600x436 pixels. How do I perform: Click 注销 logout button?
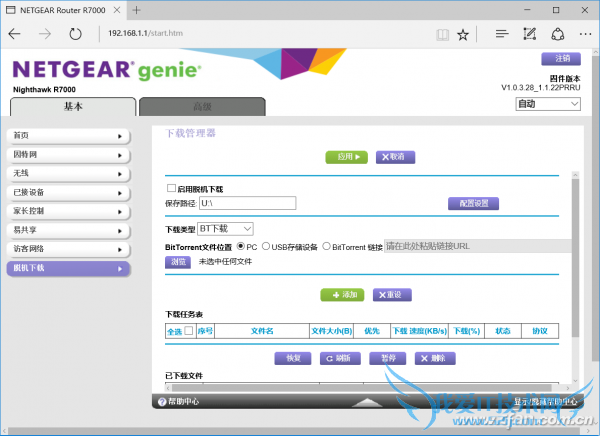[561, 59]
